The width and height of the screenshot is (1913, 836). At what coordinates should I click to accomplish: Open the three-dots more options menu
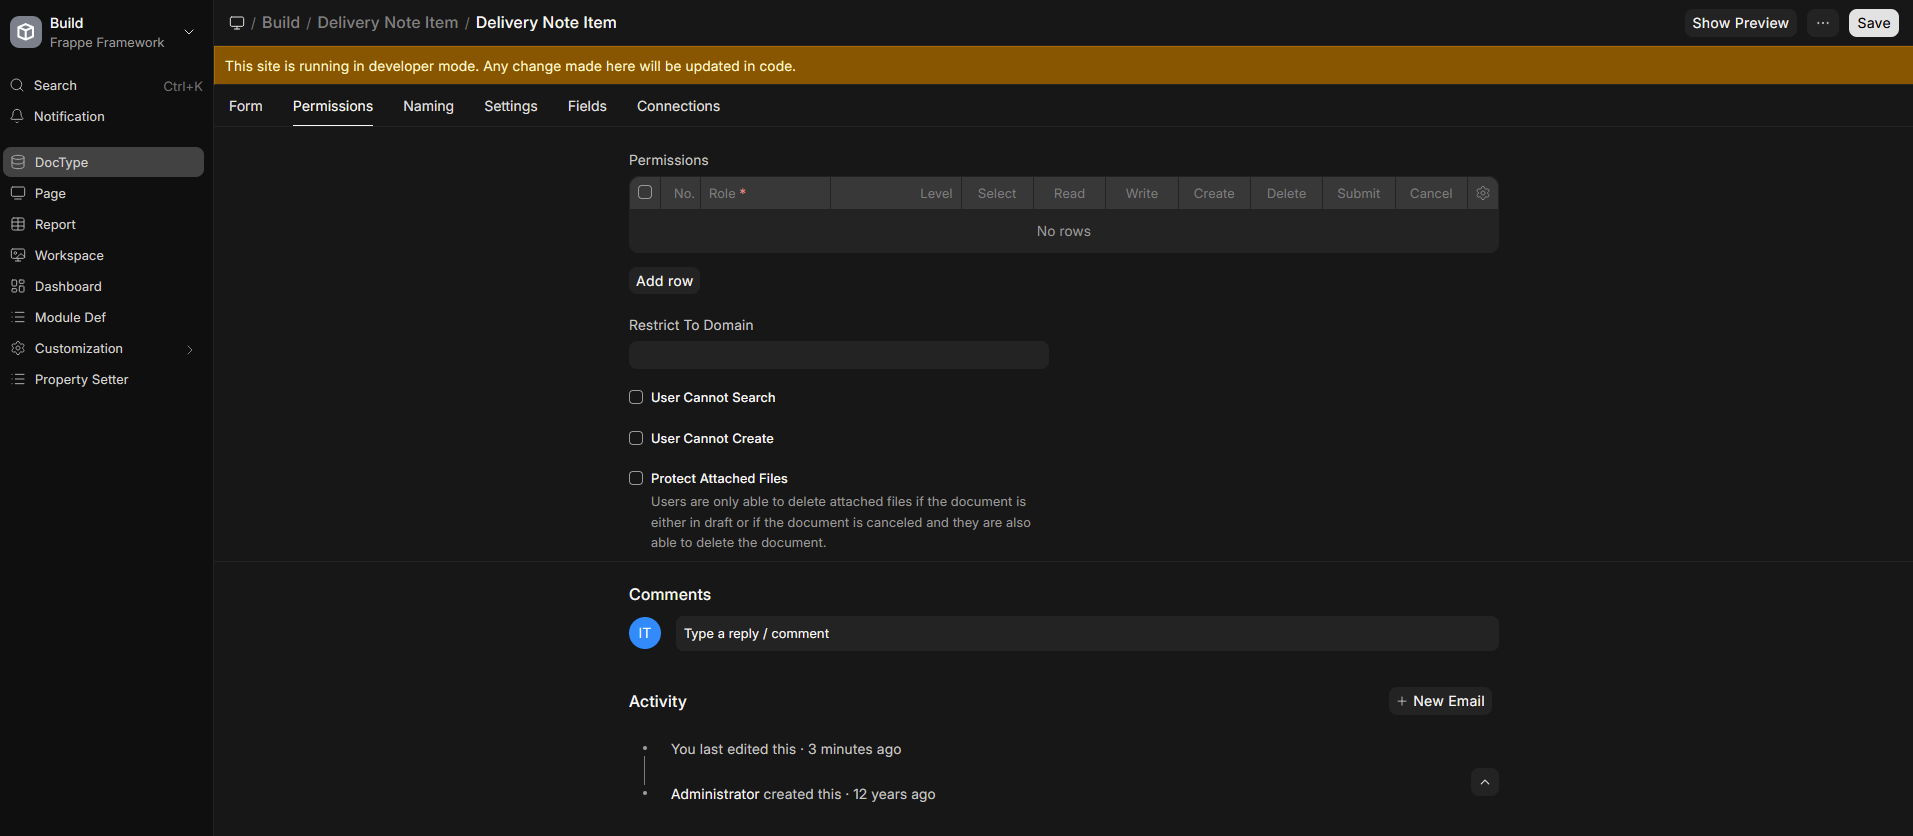(x=1823, y=23)
